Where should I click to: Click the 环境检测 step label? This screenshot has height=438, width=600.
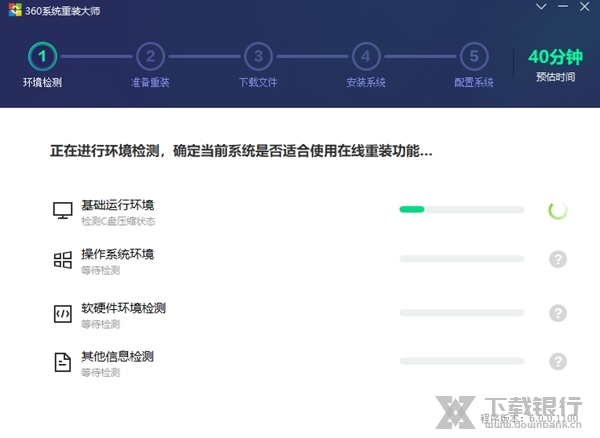click(x=42, y=82)
